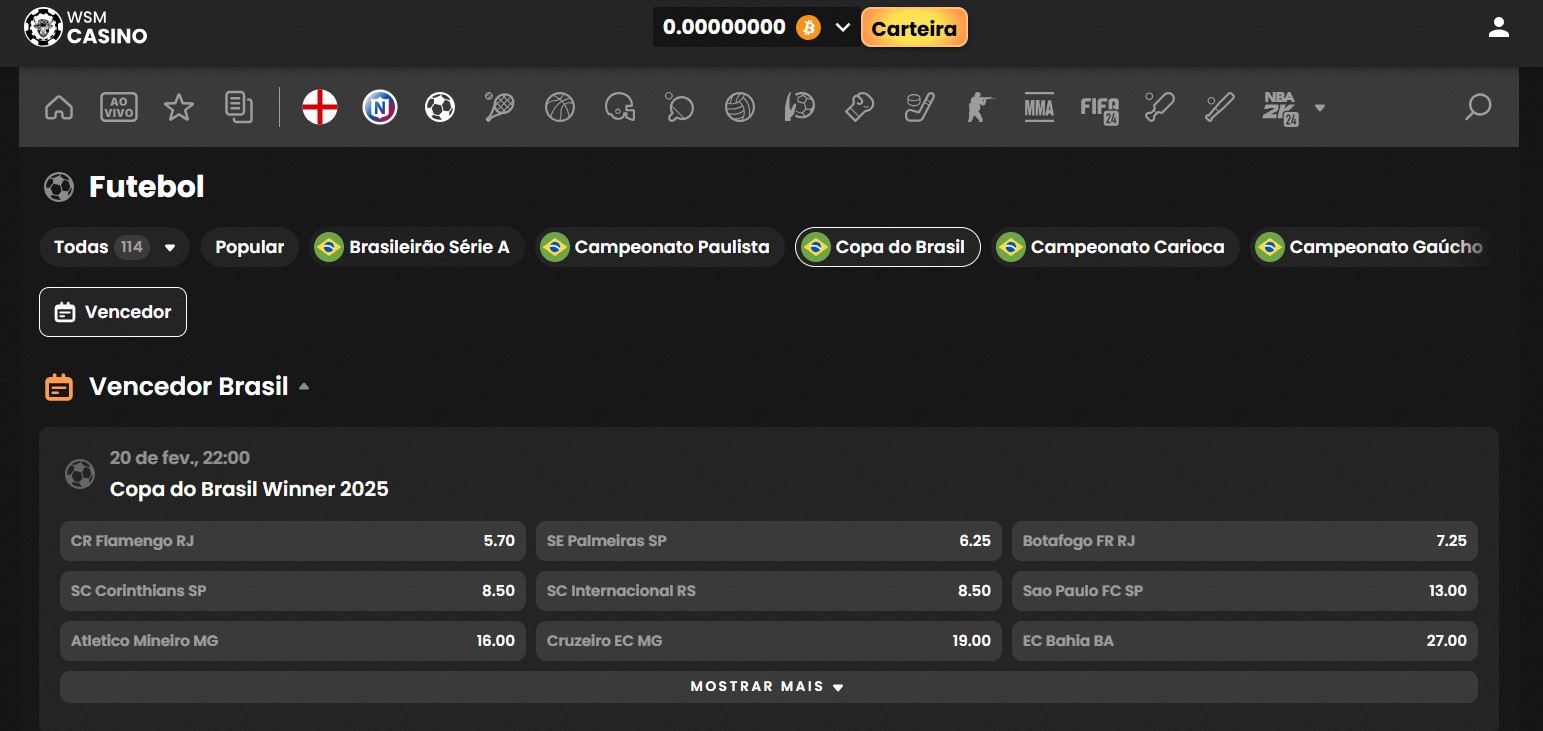This screenshot has height=731, width=1543.
Task: Select the blue N league shortcut icon
Action: coord(380,107)
